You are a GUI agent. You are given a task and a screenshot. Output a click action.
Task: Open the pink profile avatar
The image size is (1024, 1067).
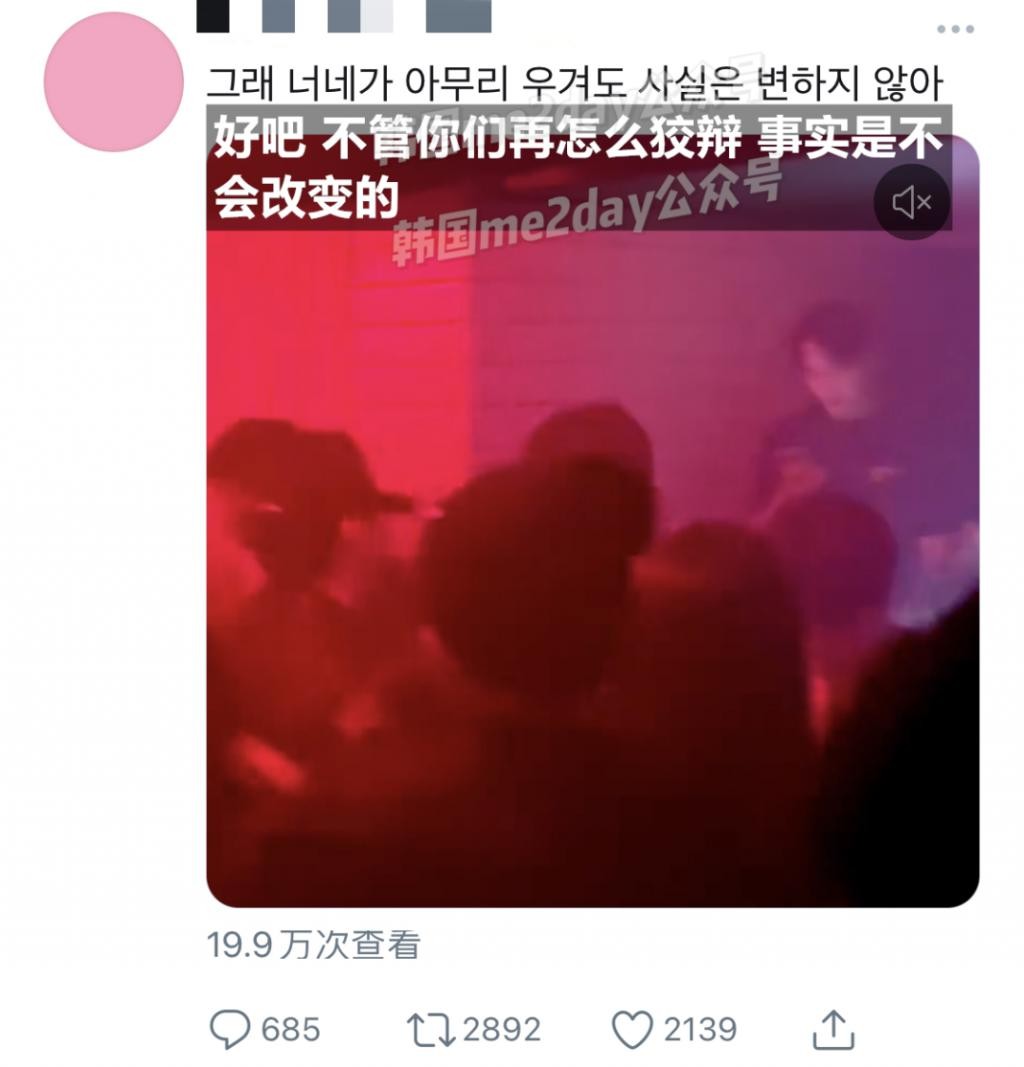(x=114, y=82)
